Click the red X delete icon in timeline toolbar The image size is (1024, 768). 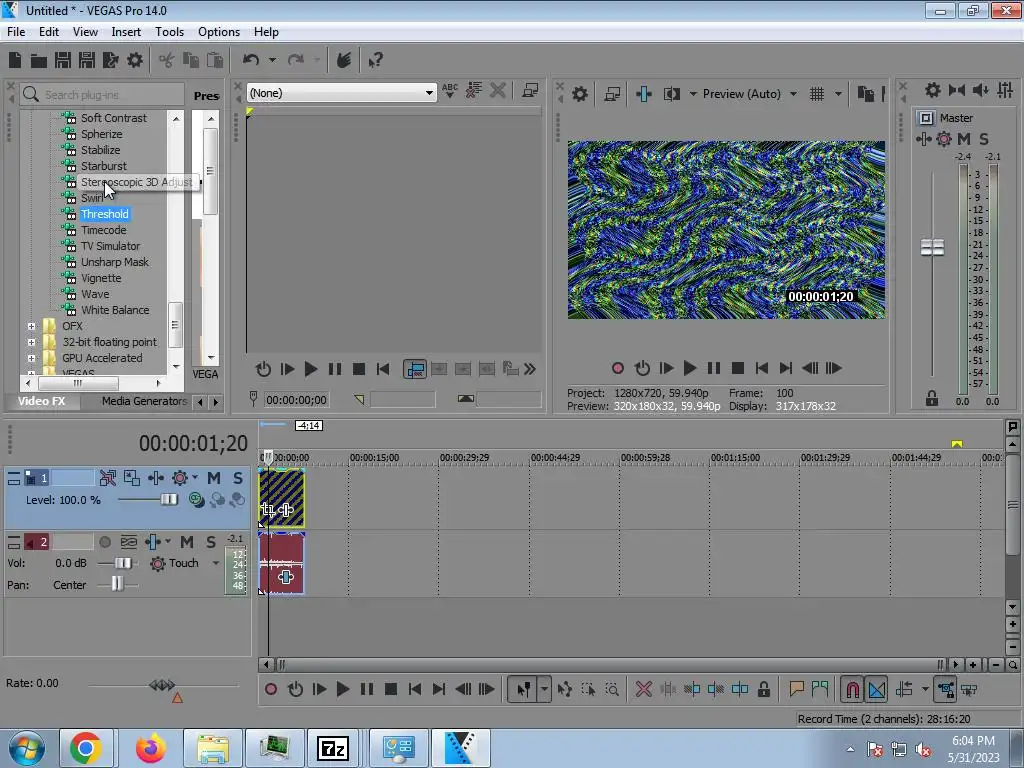(643, 689)
